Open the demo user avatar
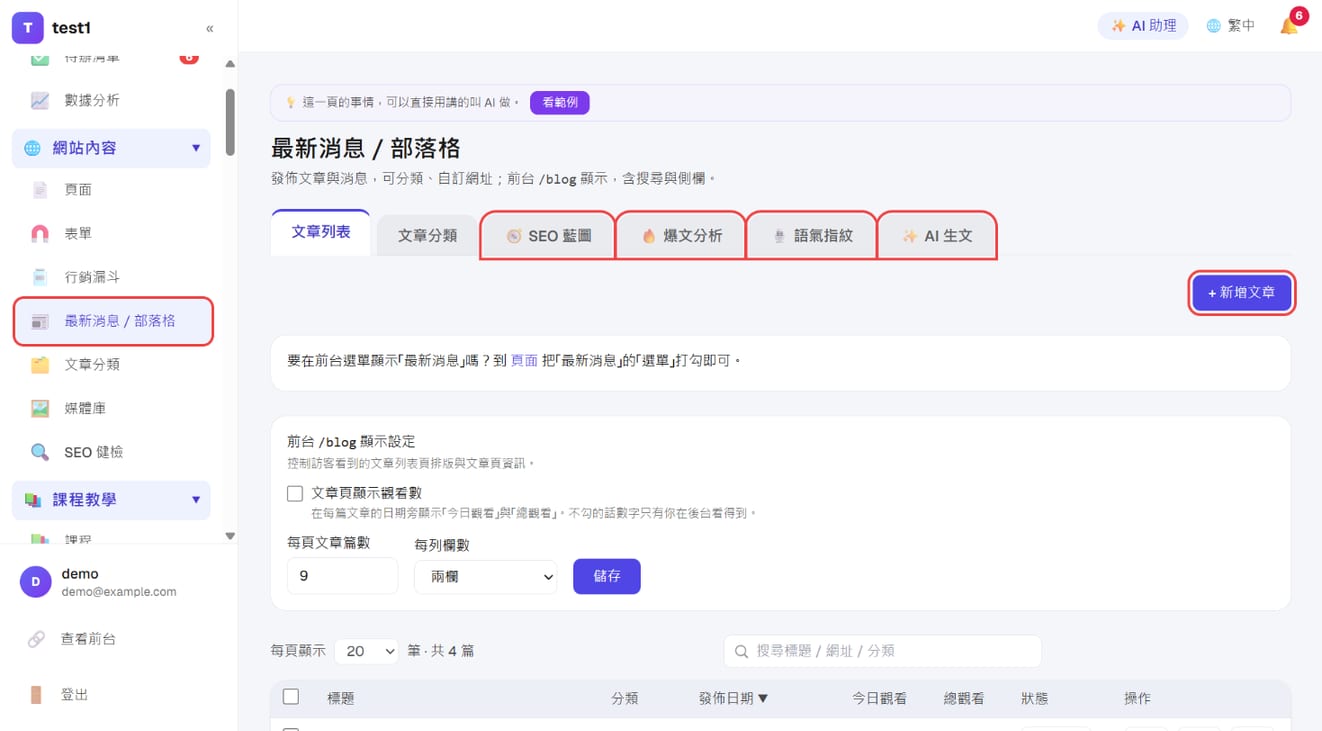The width and height of the screenshot is (1322, 731). [x=36, y=582]
